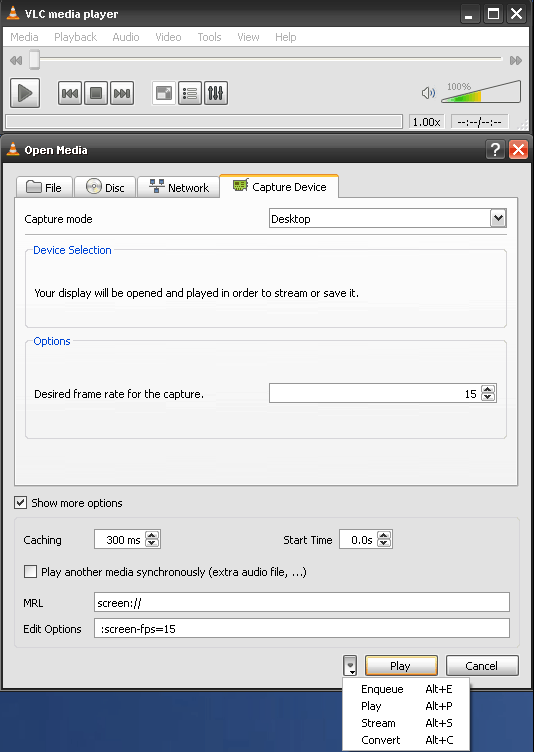Toggle fullscreen video mode icon
Image resolution: width=534 pixels, height=752 pixels.
click(164, 93)
